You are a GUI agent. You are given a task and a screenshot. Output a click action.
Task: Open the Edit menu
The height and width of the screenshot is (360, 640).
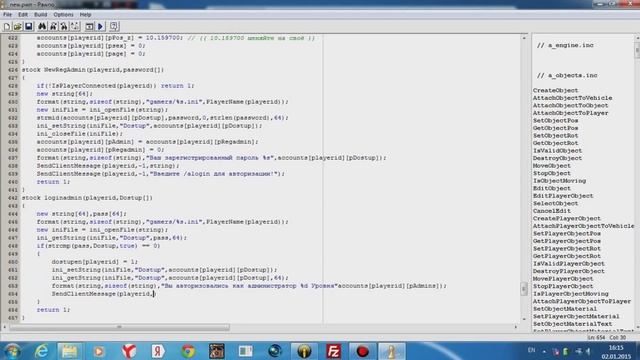click(x=23, y=15)
